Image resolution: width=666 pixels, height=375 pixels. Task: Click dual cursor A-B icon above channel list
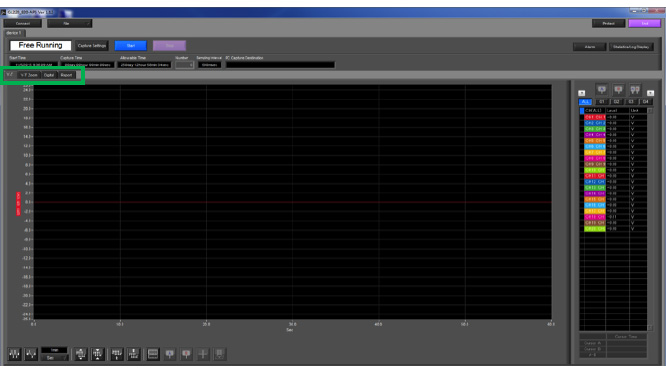tap(635, 90)
